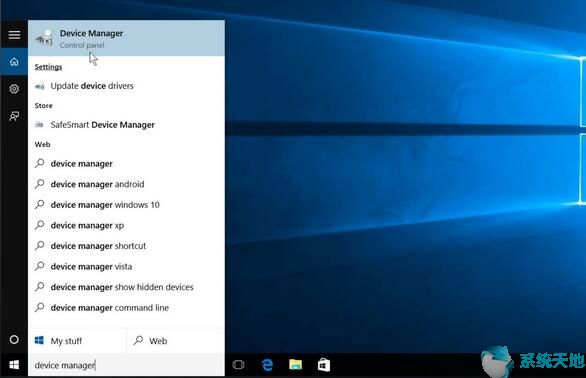Click magnifier icon beside device manager vista
This screenshot has height=378, width=586.
[40, 266]
